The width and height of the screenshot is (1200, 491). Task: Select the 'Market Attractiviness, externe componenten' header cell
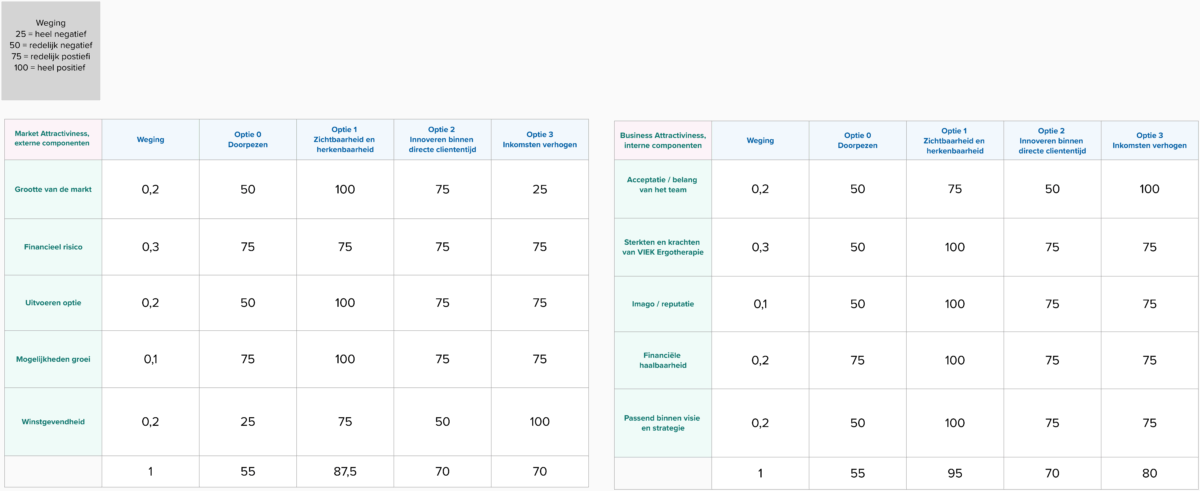(x=52, y=139)
